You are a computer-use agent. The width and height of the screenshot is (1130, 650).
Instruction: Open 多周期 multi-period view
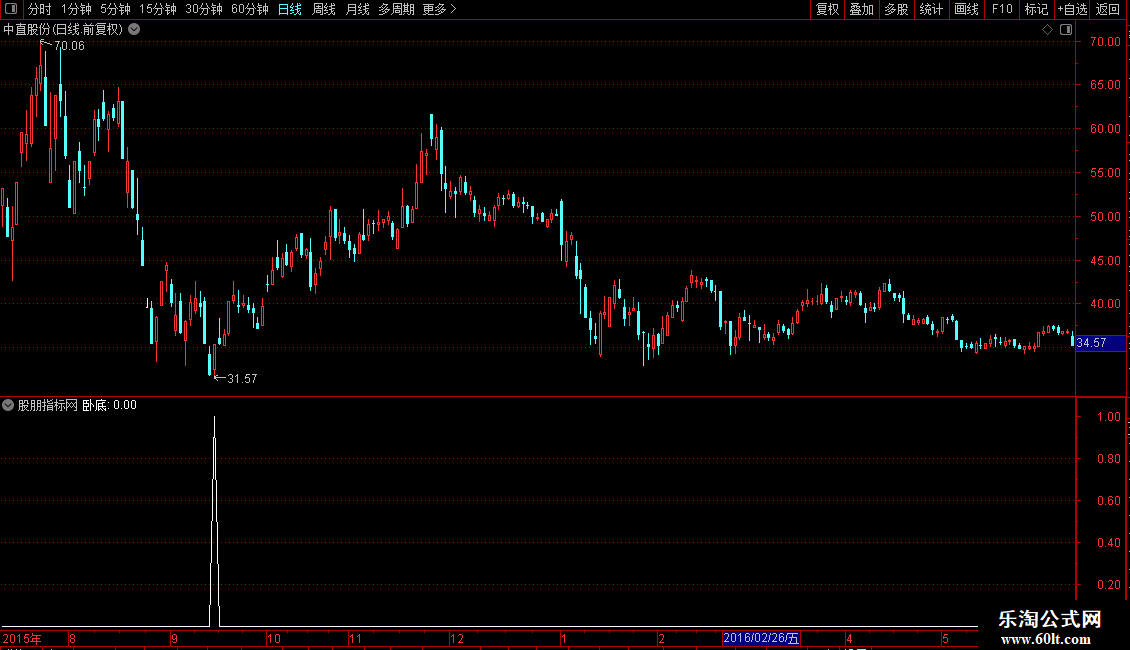(x=396, y=9)
